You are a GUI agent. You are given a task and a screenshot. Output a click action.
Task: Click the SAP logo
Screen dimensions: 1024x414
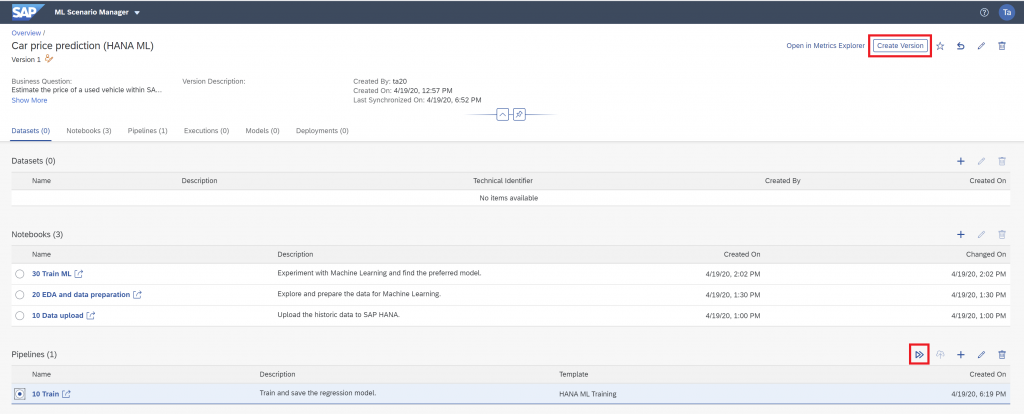pos(28,12)
